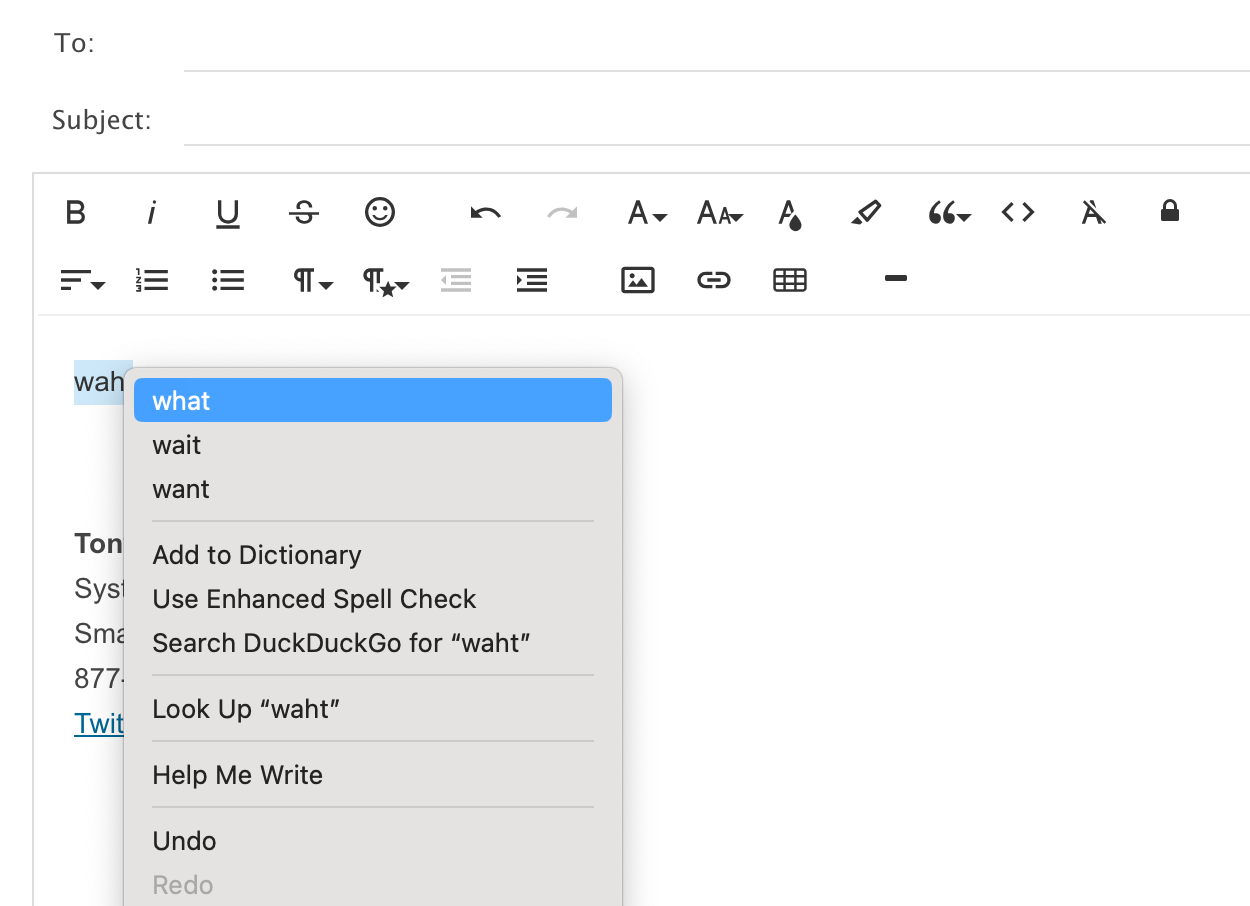Viewport: 1250px width, 906px height.
Task: Open the font family dropdown
Action: pos(646,212)
